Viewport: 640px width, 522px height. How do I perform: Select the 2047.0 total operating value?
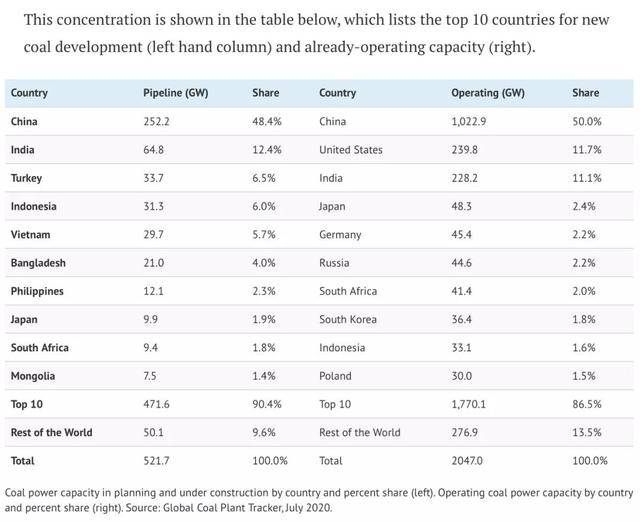pos(469,461)
